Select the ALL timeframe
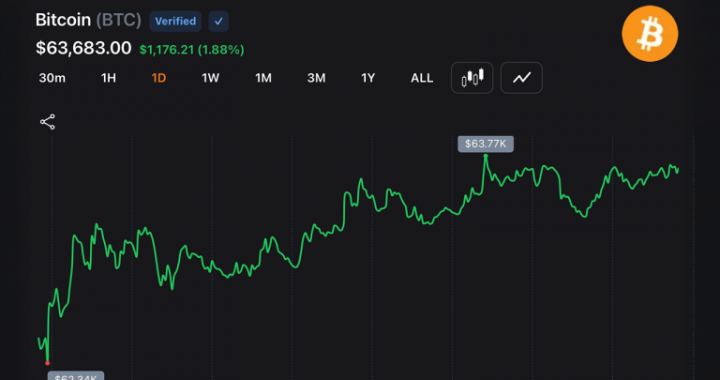 422,78
